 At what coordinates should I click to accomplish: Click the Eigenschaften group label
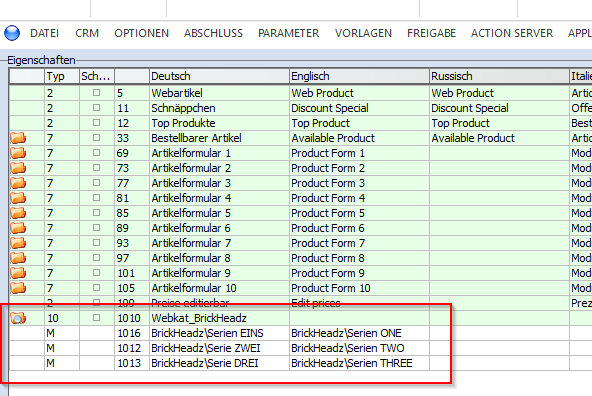point(41,60)
